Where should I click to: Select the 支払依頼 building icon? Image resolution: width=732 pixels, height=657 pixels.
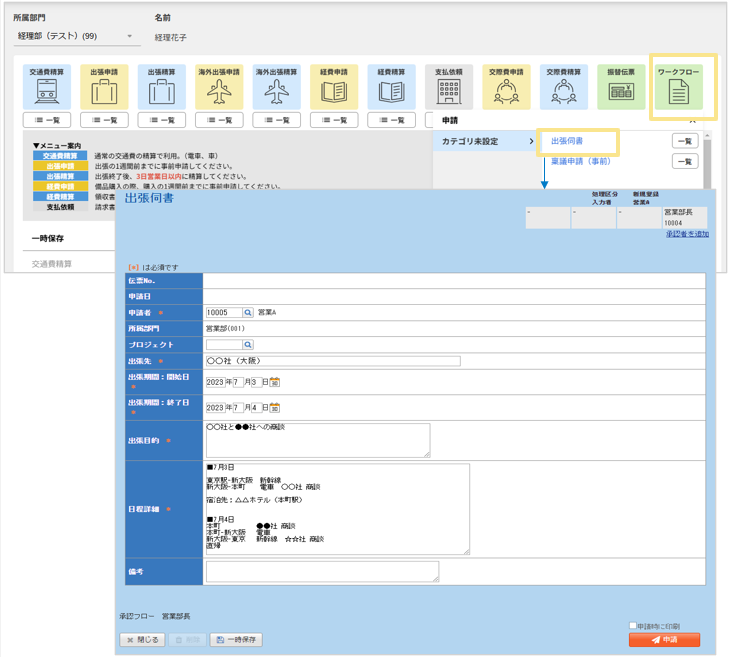449,93
